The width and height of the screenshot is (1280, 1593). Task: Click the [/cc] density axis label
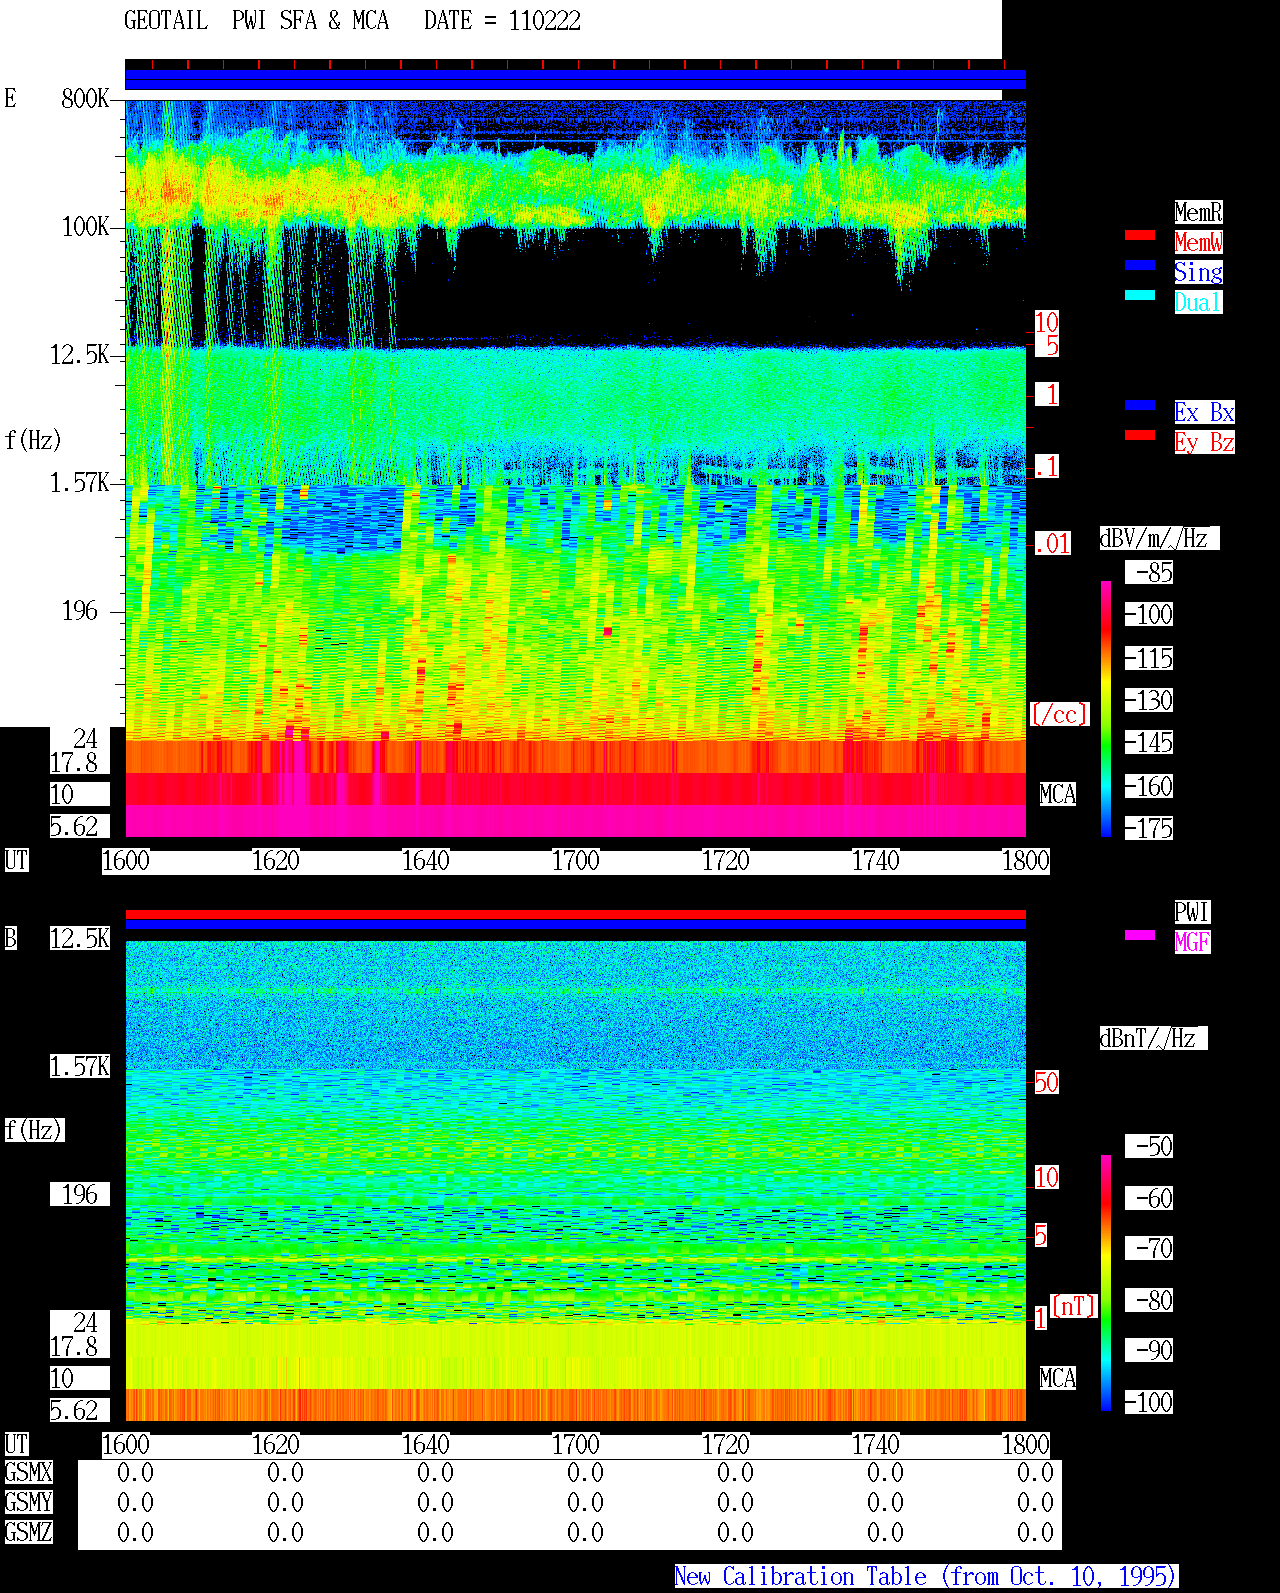click(x=1059, y=714)
